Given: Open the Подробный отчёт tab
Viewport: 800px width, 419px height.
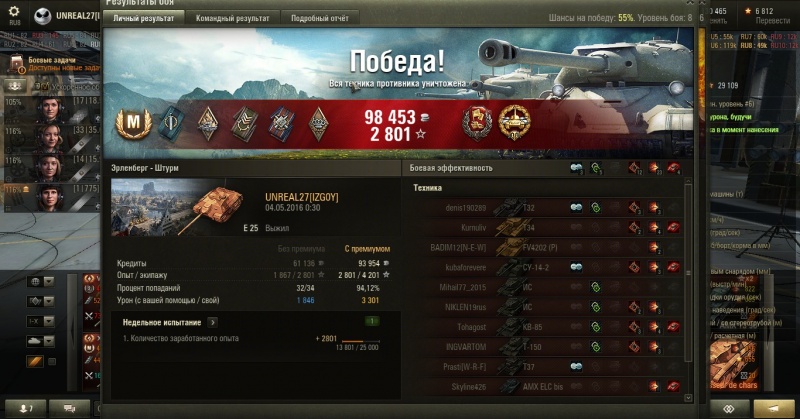Looking at the screenshot, I should (x=320, y=18).
